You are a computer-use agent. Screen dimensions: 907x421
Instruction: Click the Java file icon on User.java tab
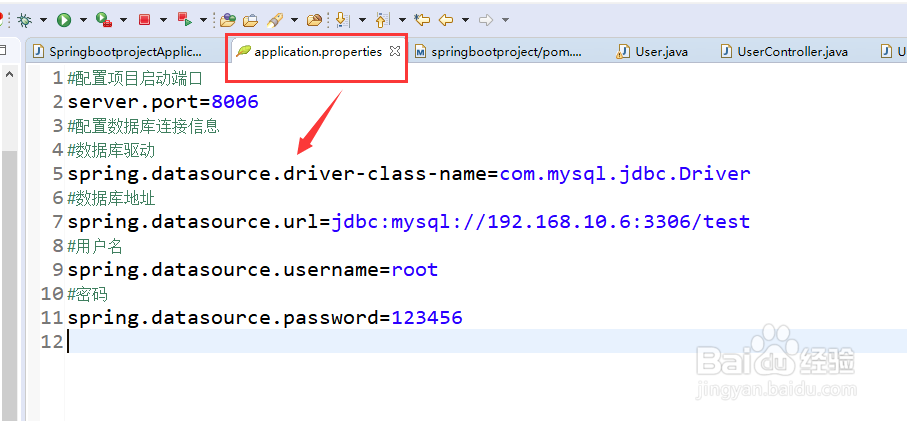coord(623,51)
